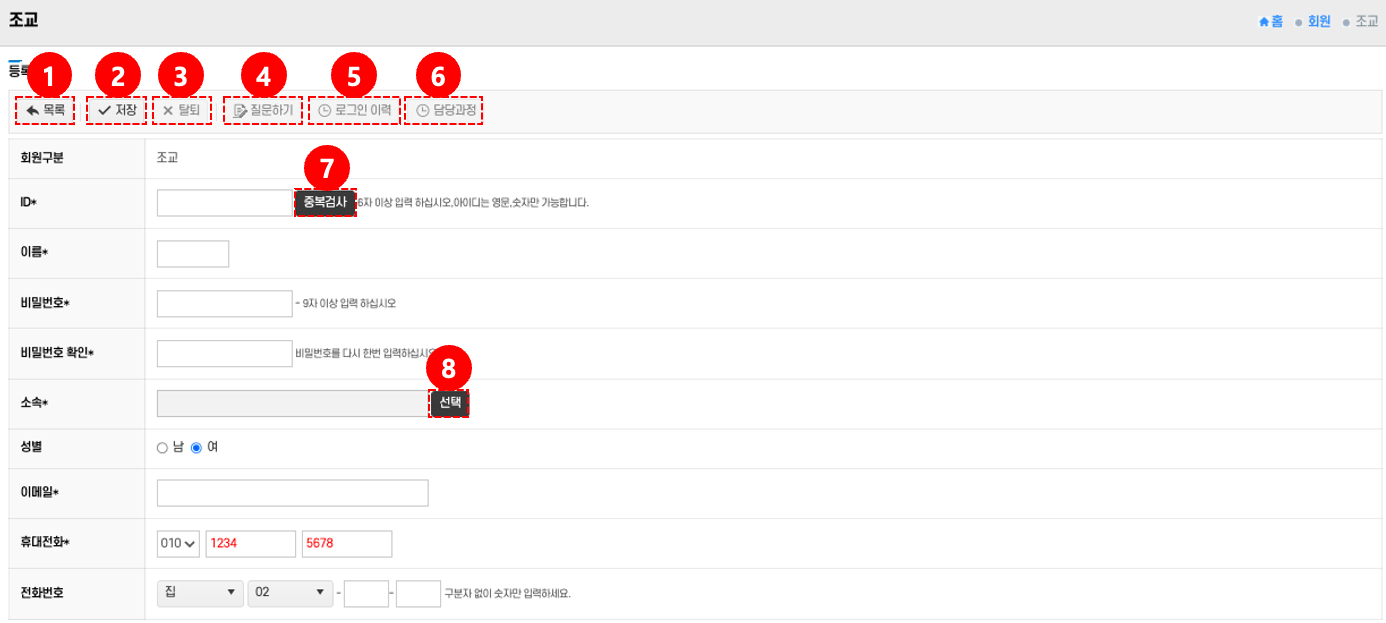Click the 목록 back-arrow button

click(x=45, y=110)
